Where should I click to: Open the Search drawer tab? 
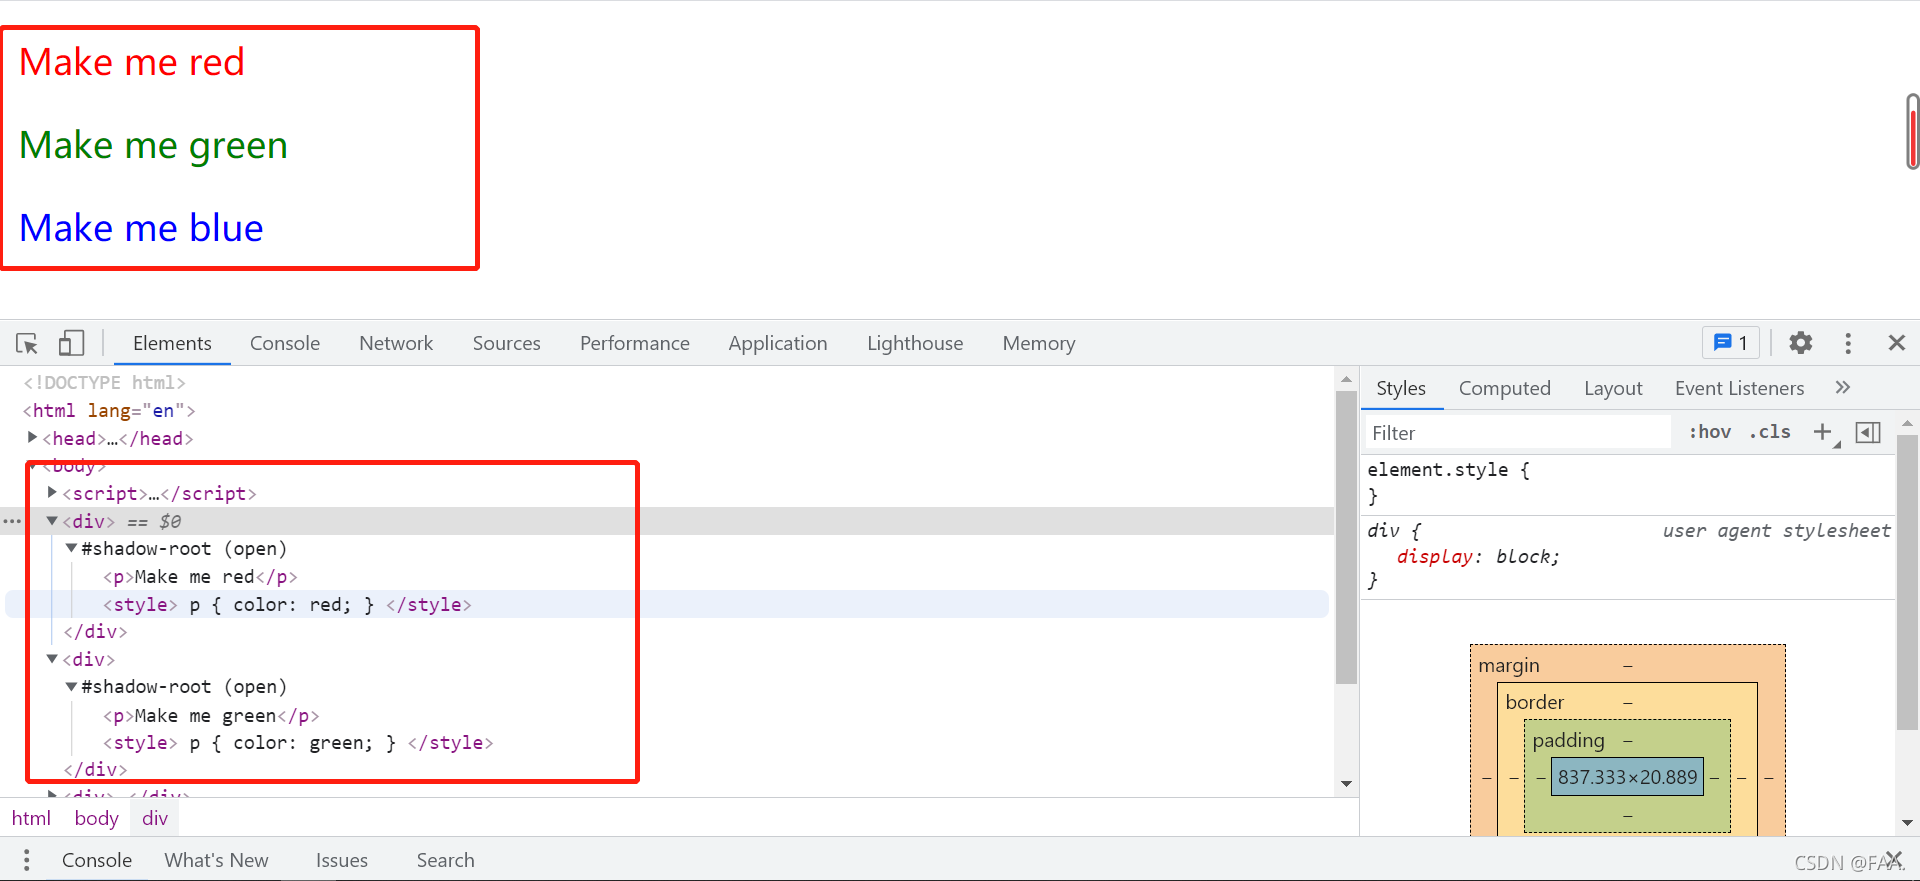[445, 860]
